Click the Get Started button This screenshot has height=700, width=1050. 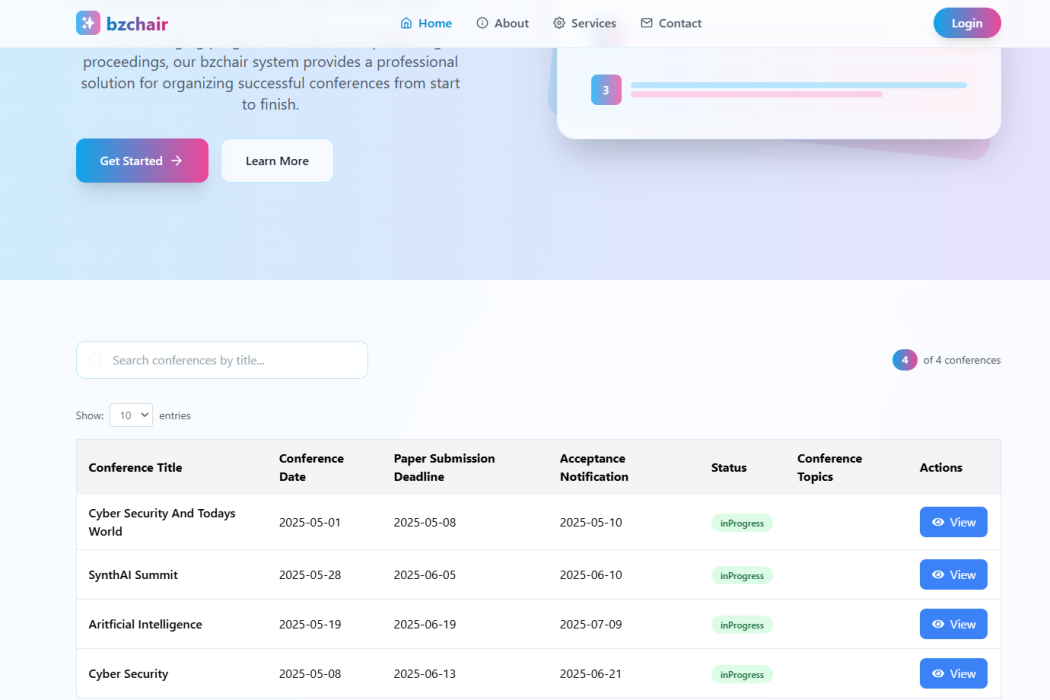tap(142, 161)
